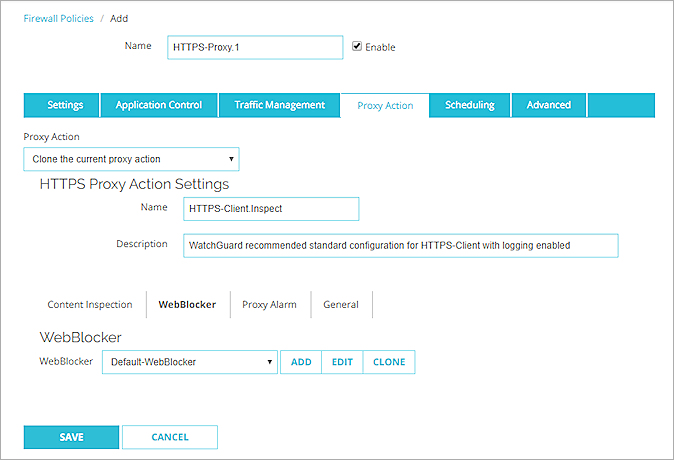Expand the Default-WebBlocker dropdown
Screen dimensions: 674x460
190,362
